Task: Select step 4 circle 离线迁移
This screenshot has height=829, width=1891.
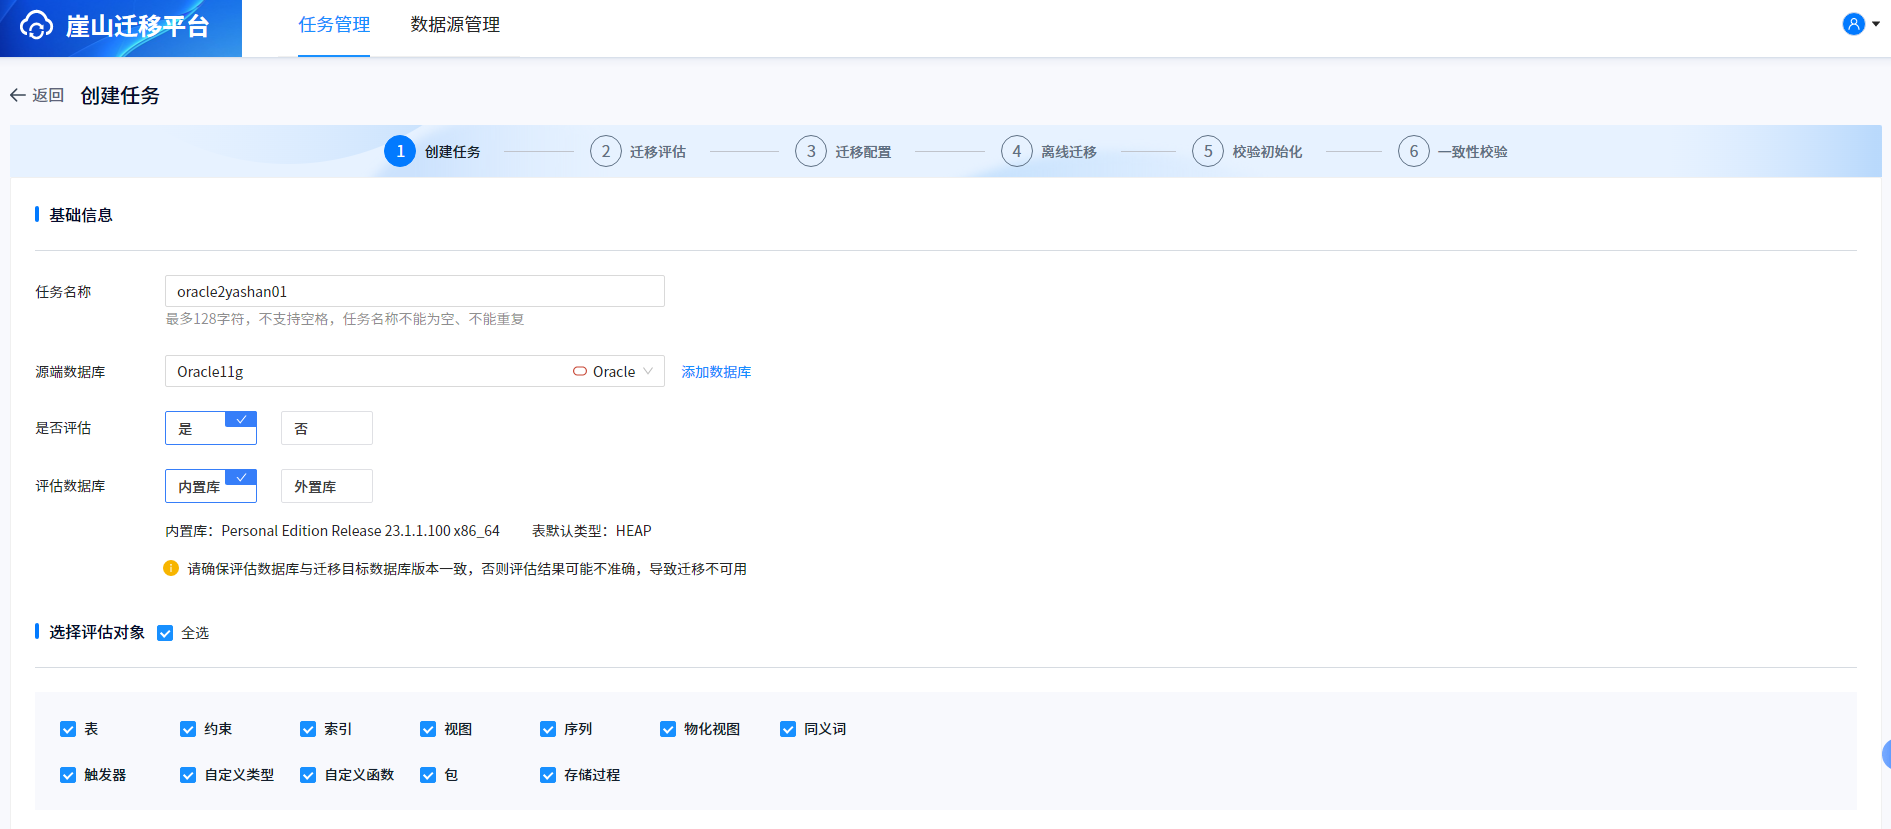Action: (1017, 151)
